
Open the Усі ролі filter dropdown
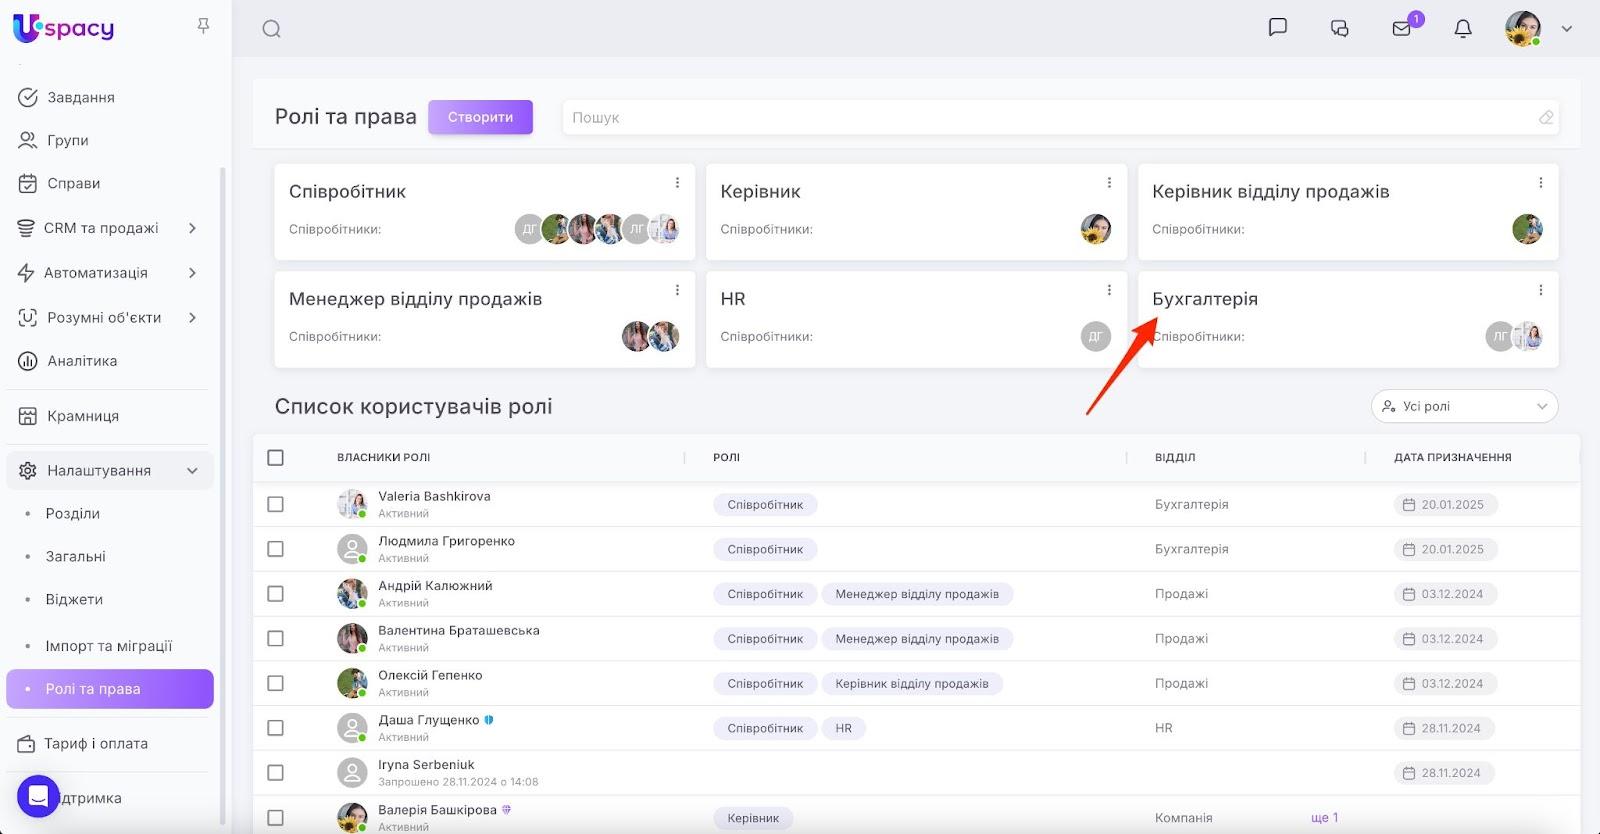point(1464,406)
